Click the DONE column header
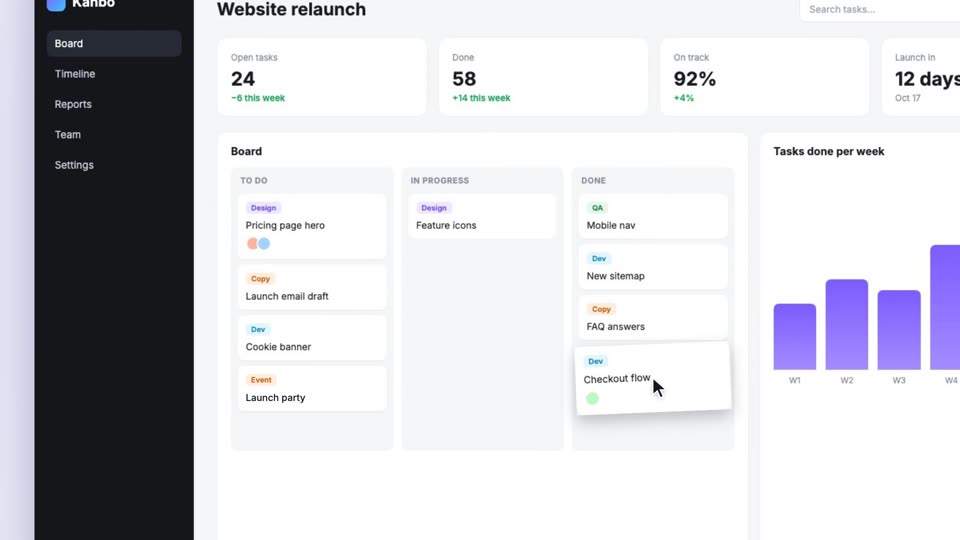 coord(593,181)
